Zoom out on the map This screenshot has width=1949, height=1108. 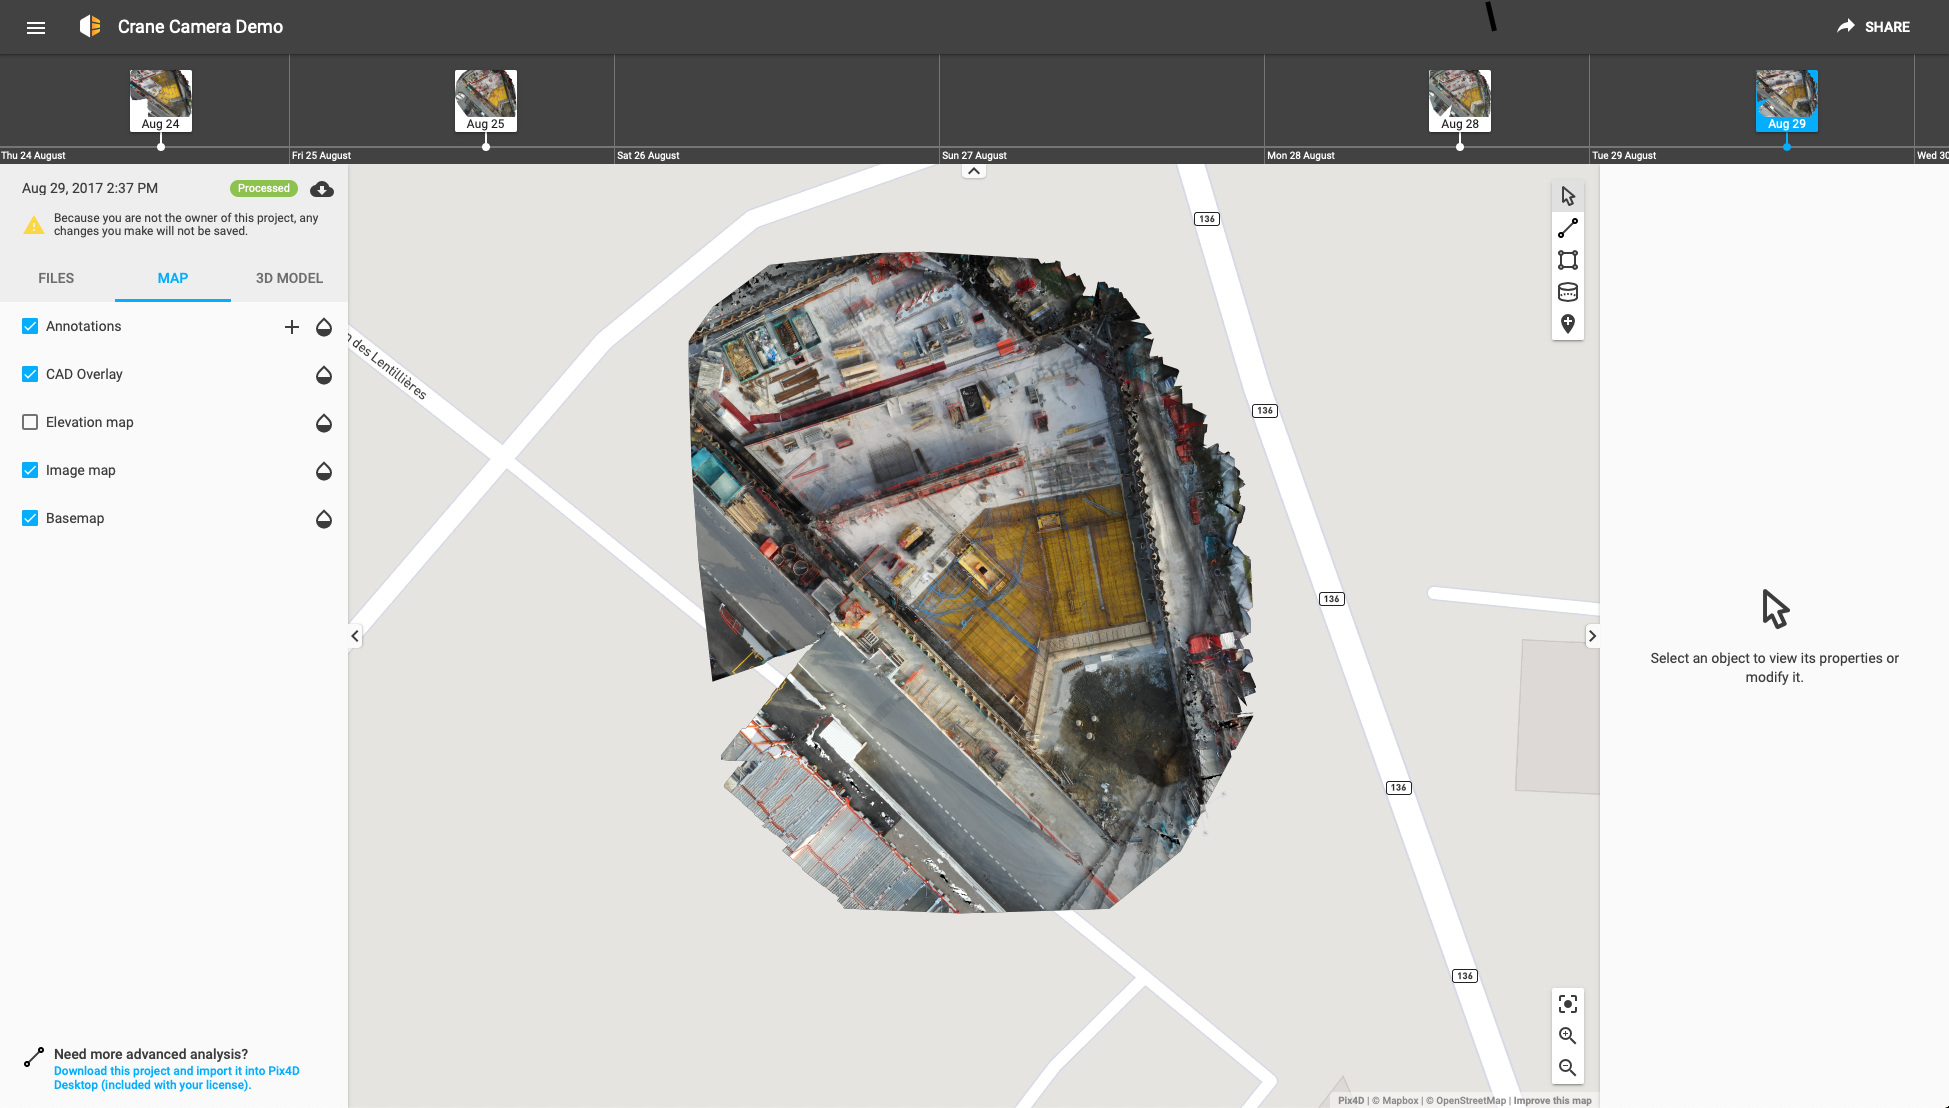[1568, 1068]
